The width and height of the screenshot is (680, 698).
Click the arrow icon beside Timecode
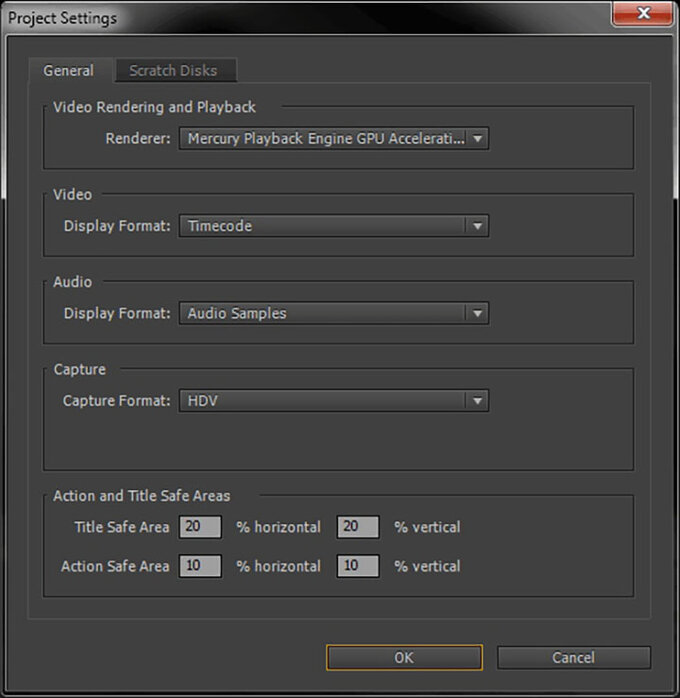pyautogui.click(x=478, y=226)
